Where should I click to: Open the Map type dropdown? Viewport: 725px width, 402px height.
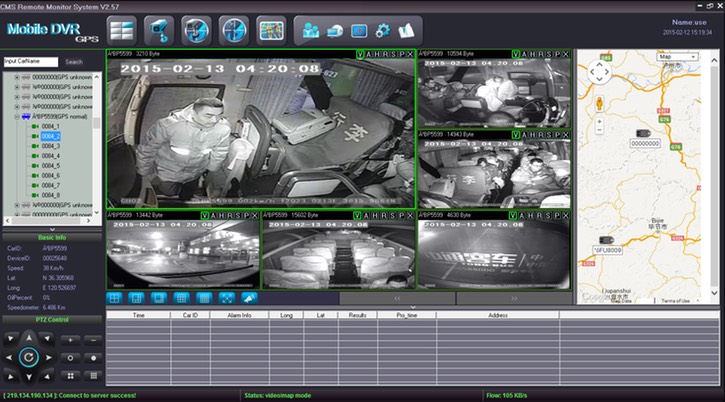tap(677, 58)
